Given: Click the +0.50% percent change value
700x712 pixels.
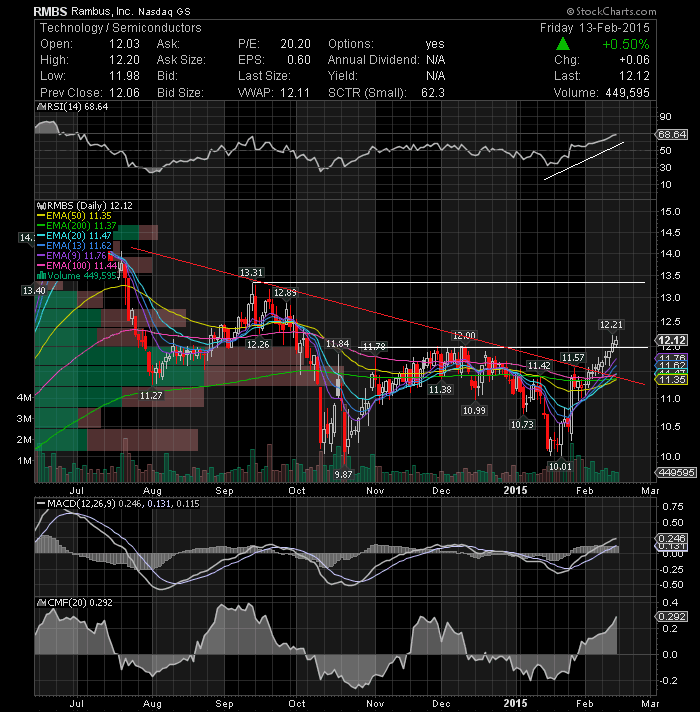Looking at the screenshot, I should click(626, 44).
